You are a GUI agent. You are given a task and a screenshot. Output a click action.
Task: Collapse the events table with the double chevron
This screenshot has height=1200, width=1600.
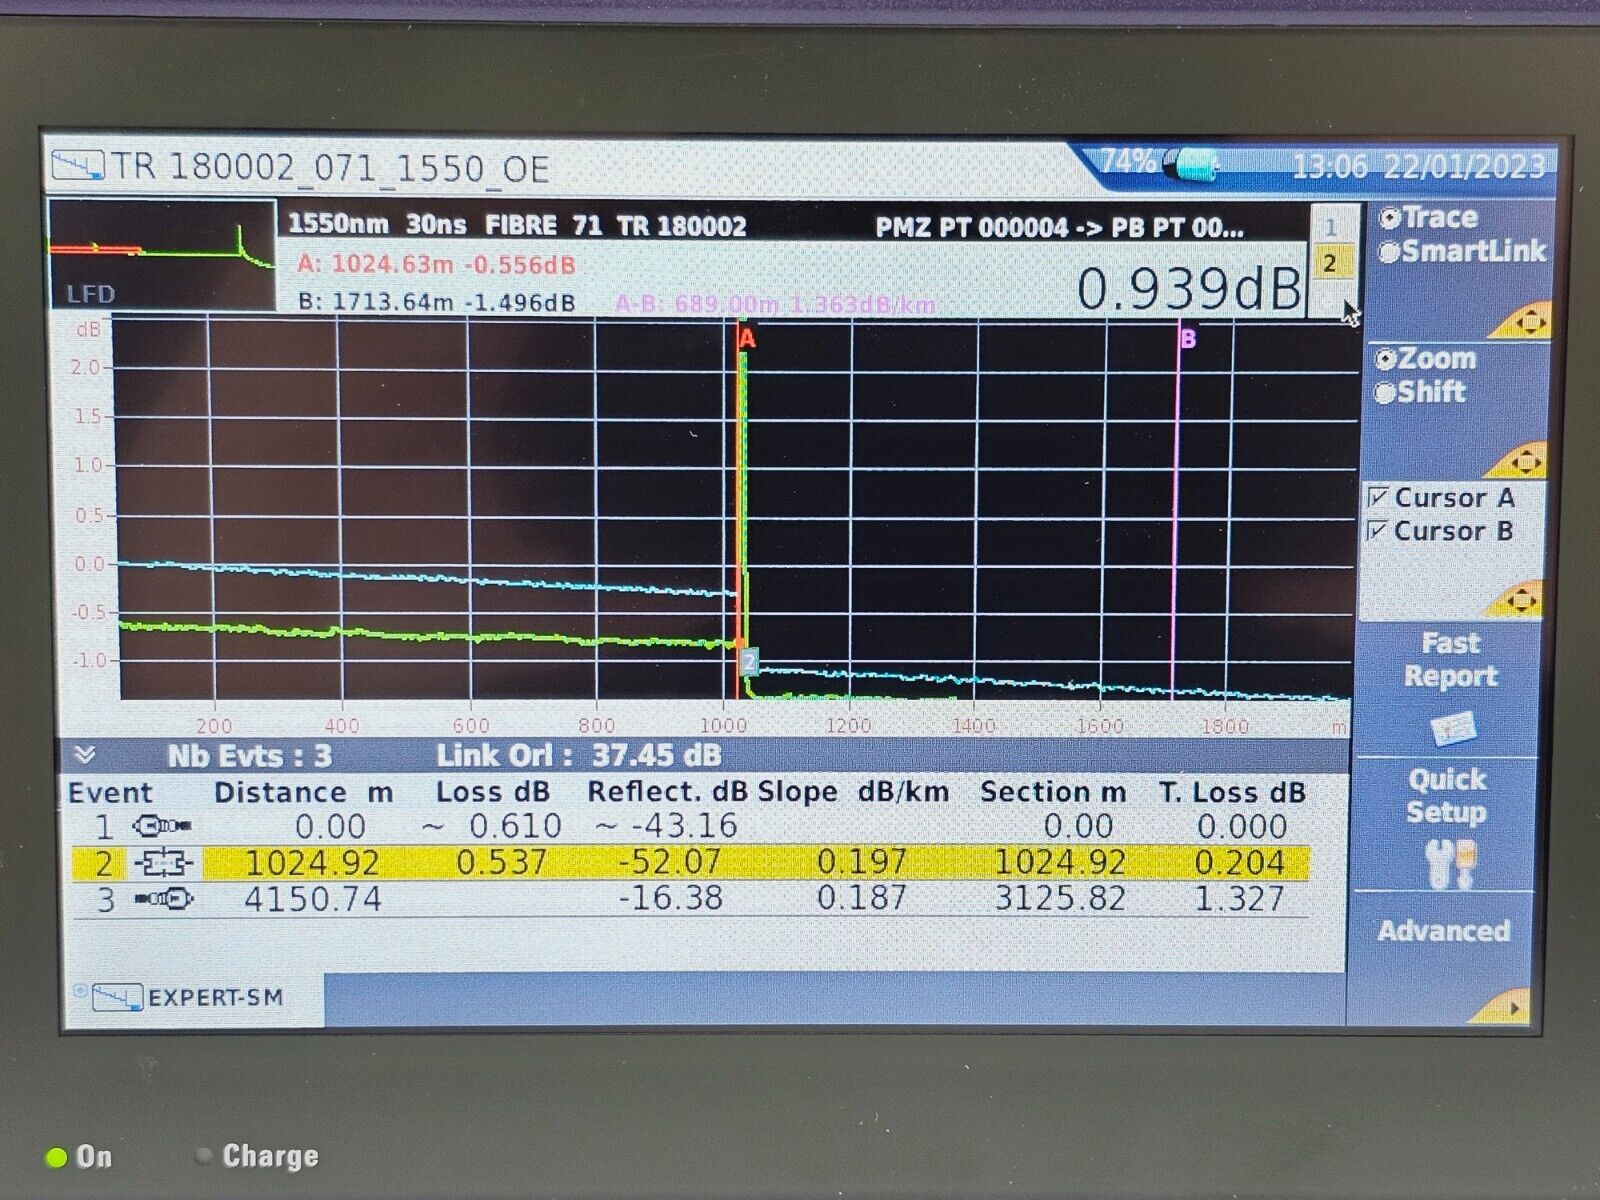pos(85,755)
